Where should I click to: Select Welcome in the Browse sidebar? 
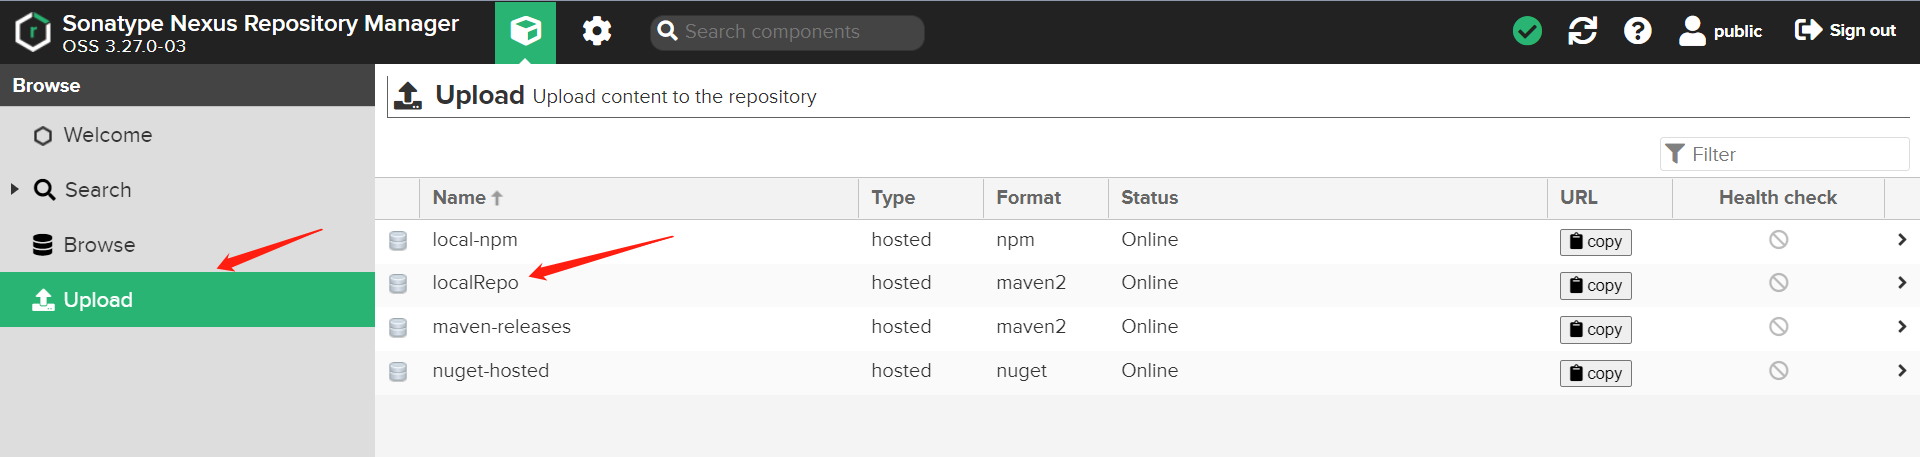pos(107,135)
